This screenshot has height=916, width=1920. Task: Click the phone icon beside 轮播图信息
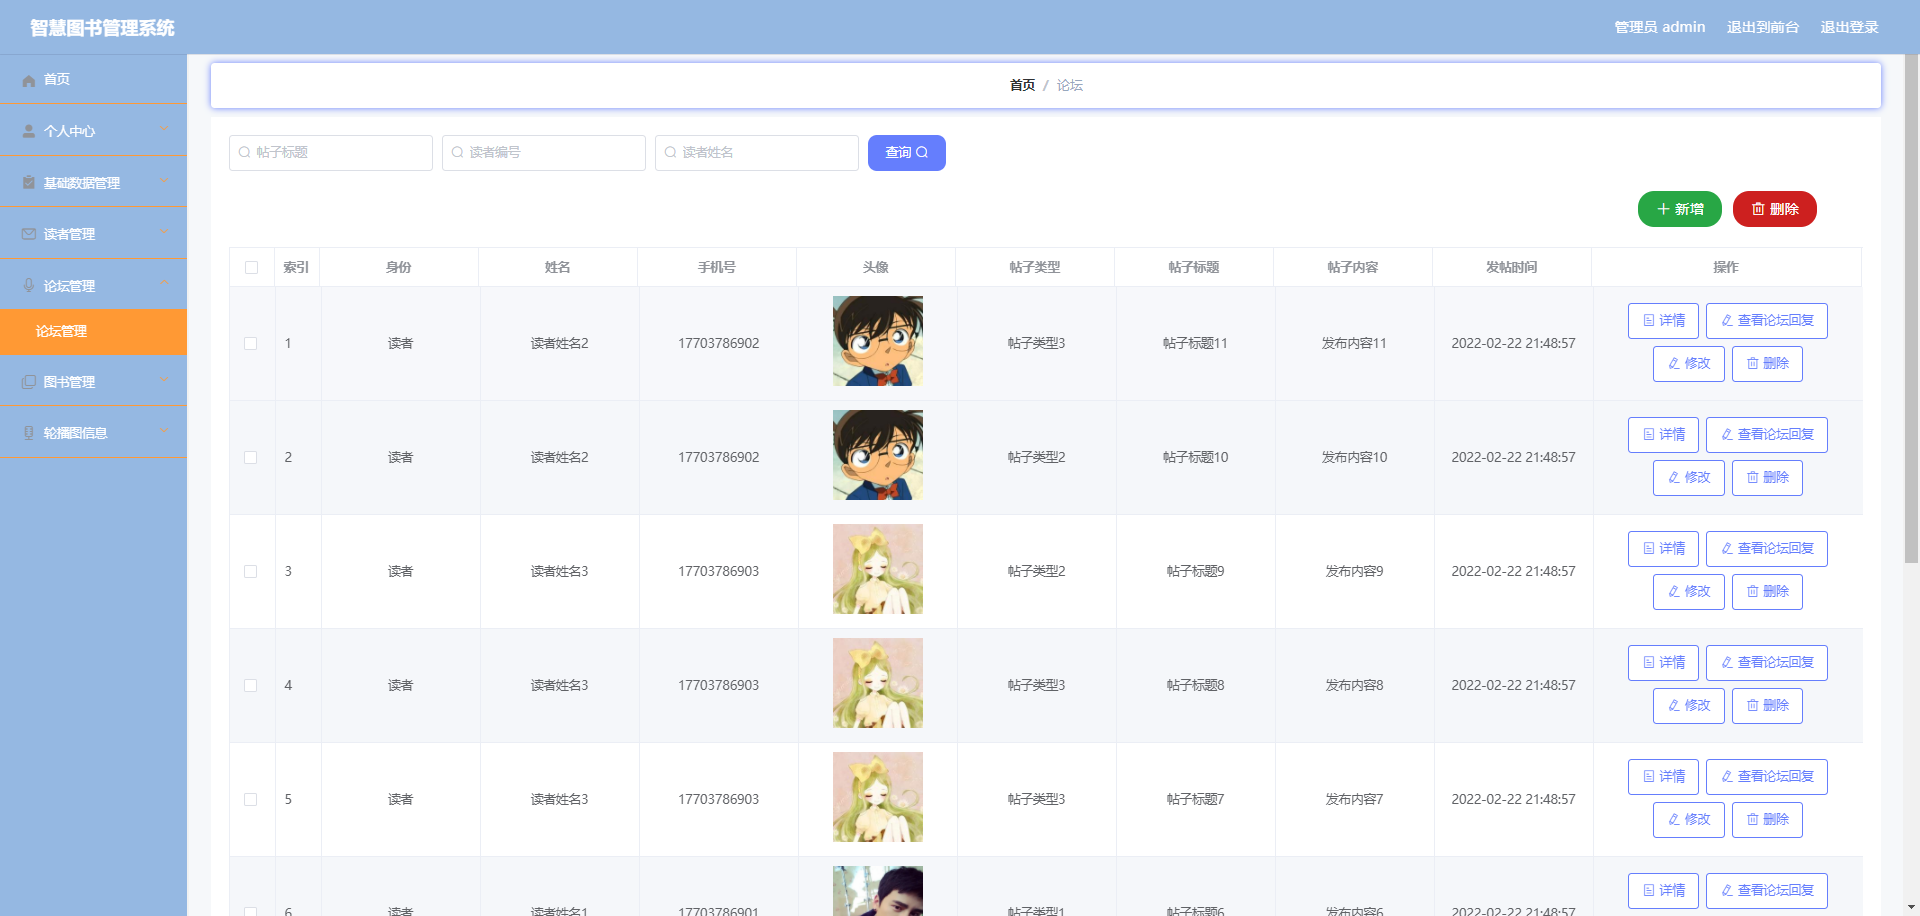[29, 433]
